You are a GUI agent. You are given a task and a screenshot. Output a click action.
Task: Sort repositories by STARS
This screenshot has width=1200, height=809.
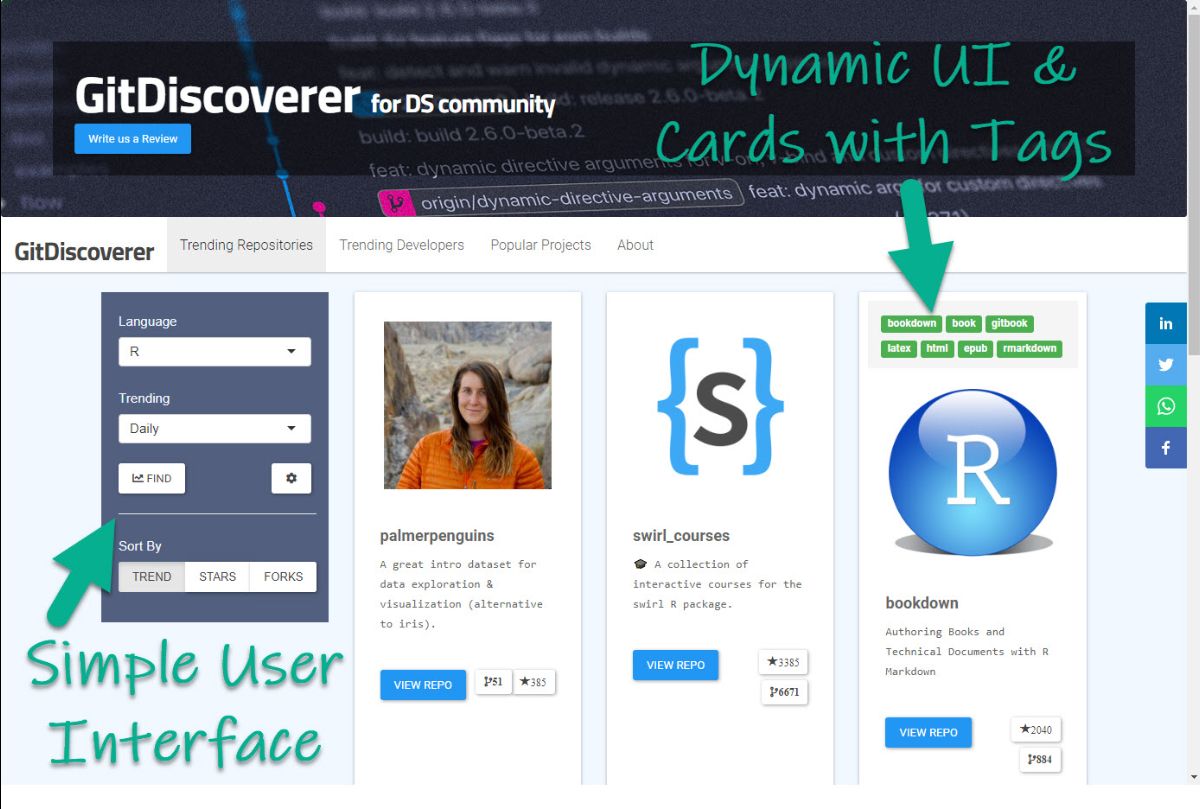point(217,577)
